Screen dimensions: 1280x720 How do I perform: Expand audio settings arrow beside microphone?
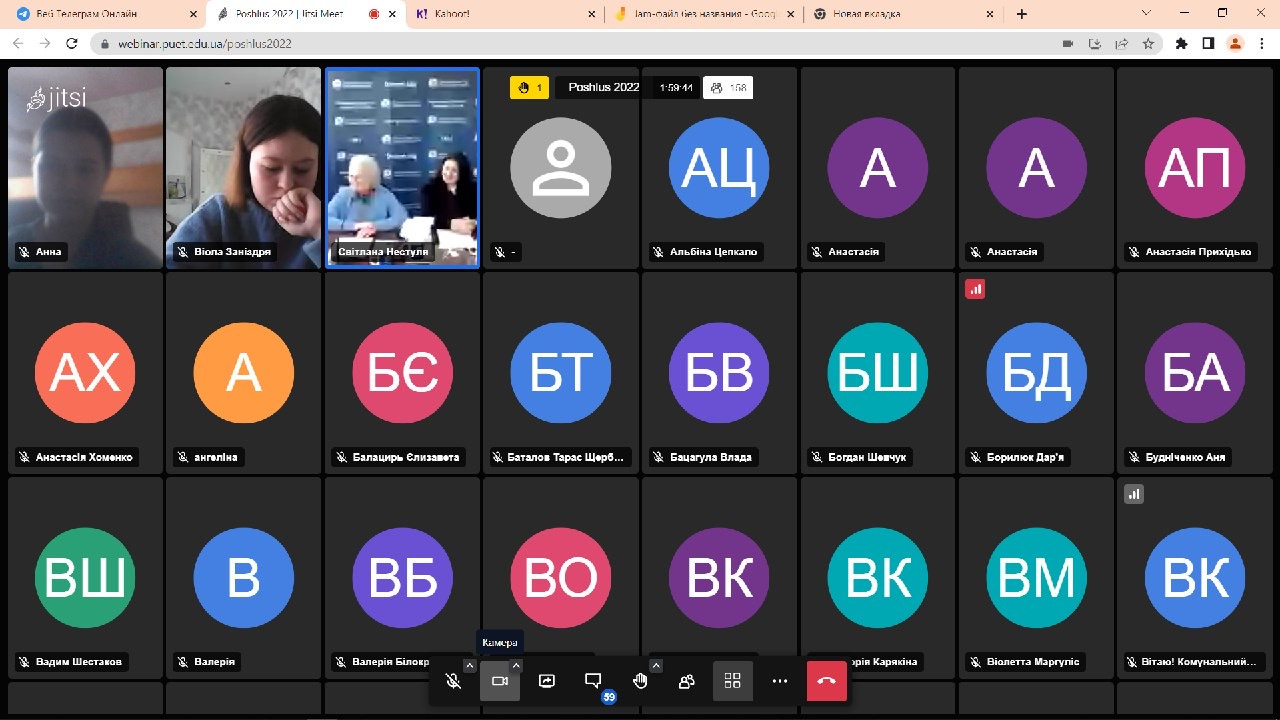tap(470, 666)
